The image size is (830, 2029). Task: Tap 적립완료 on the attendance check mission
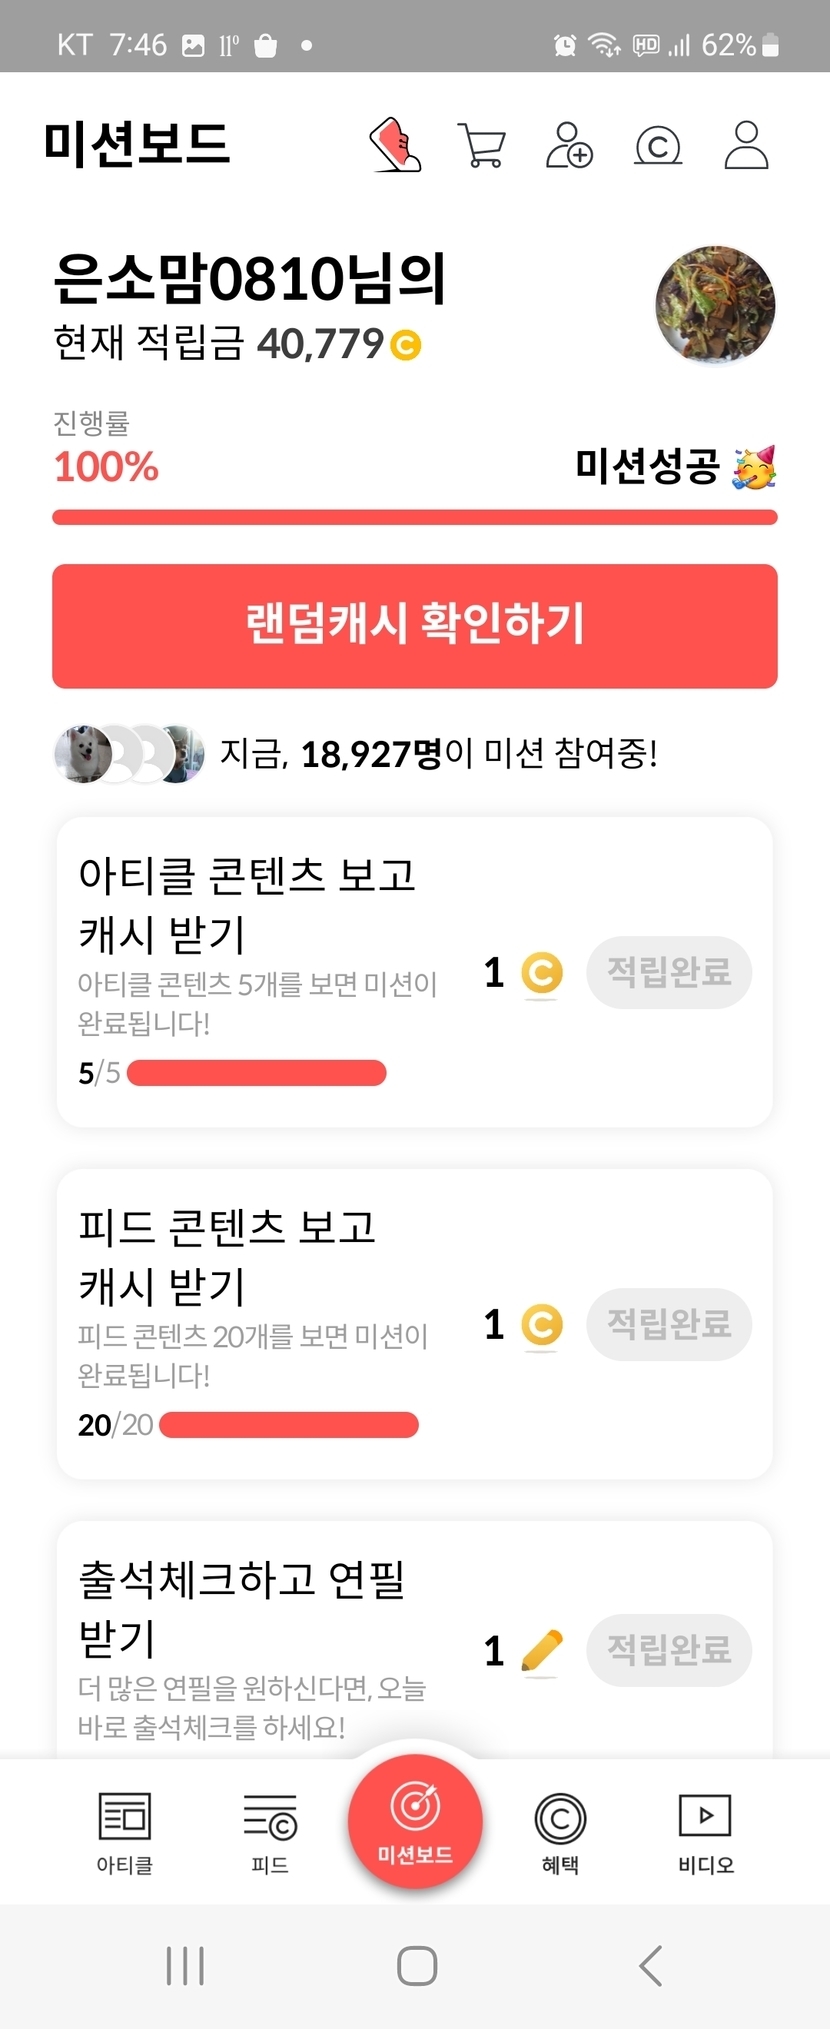click(x=669, y=1650)
